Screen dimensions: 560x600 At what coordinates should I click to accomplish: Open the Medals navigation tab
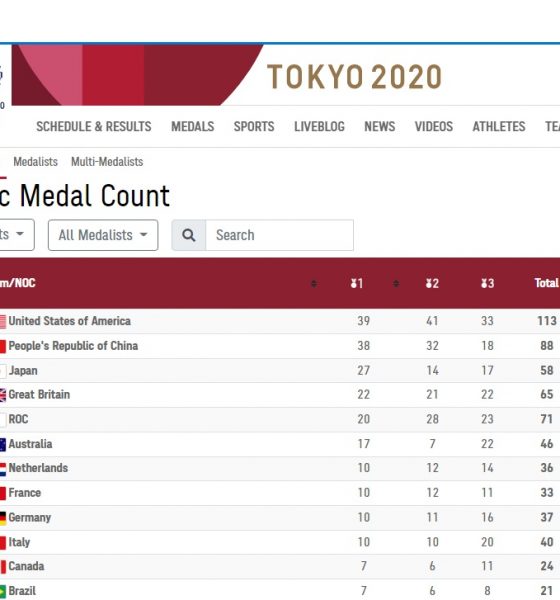pyautogui.click(x=193, y=126)
